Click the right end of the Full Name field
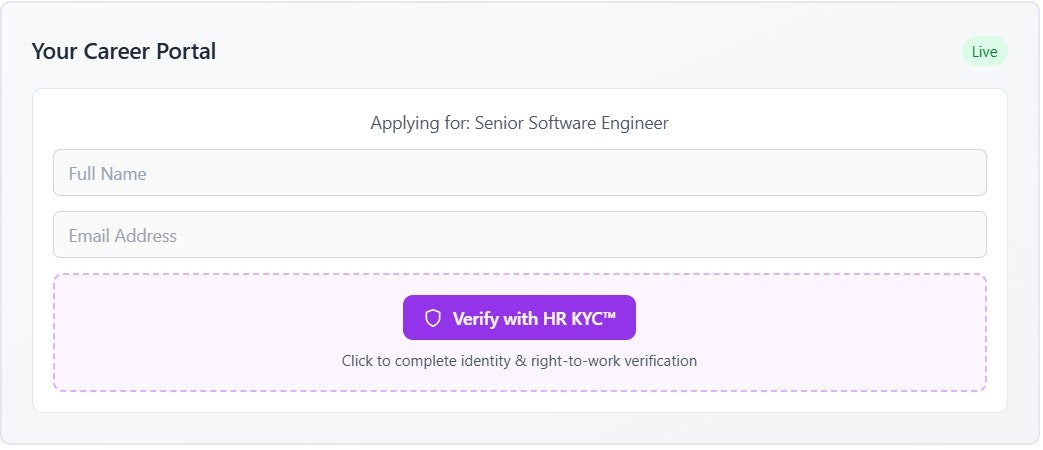 960,173
